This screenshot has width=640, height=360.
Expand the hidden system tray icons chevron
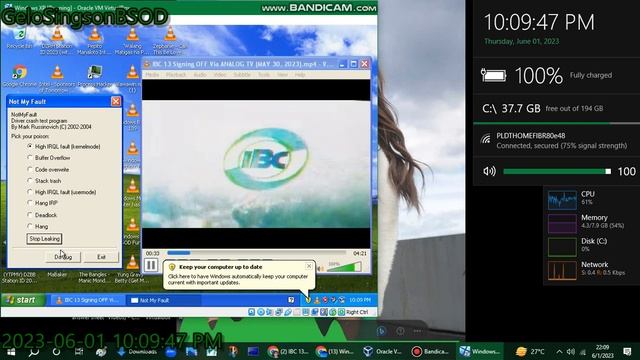[x=559, y=351]
